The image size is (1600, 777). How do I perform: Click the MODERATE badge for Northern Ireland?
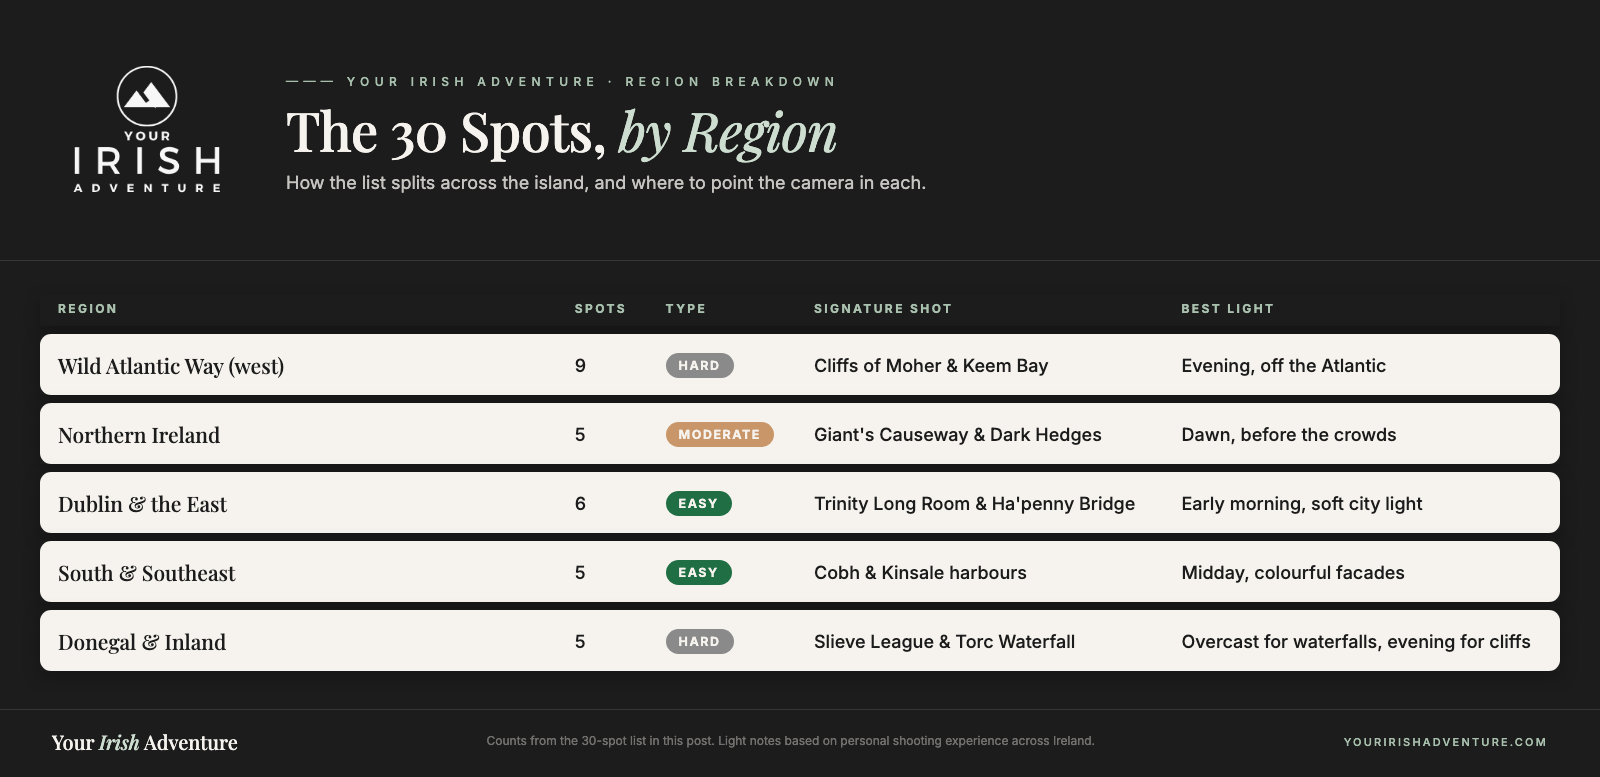(x=719, y=435)
